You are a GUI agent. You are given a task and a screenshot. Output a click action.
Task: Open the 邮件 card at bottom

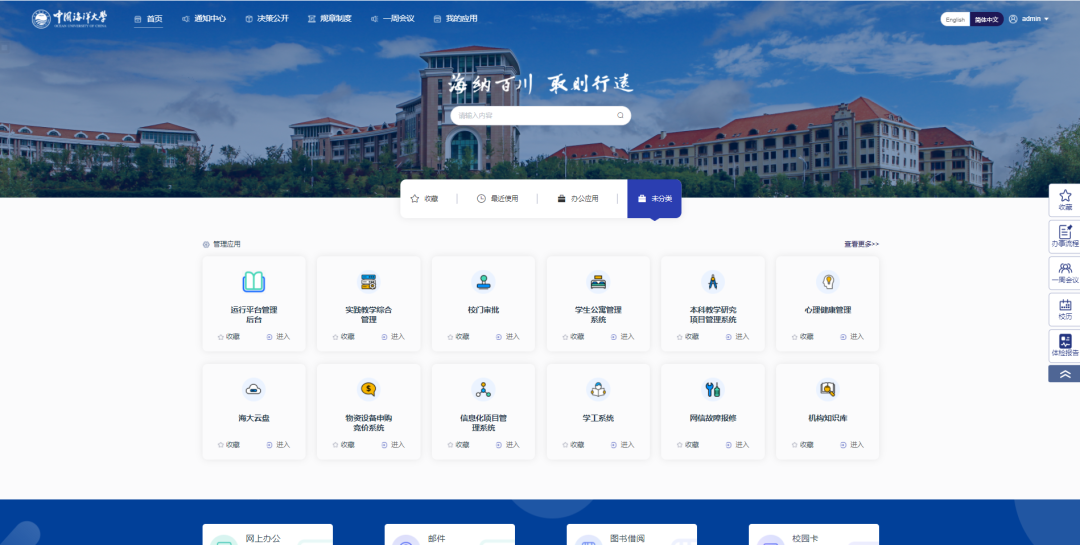pyautogui.click(x=450, y=535)
